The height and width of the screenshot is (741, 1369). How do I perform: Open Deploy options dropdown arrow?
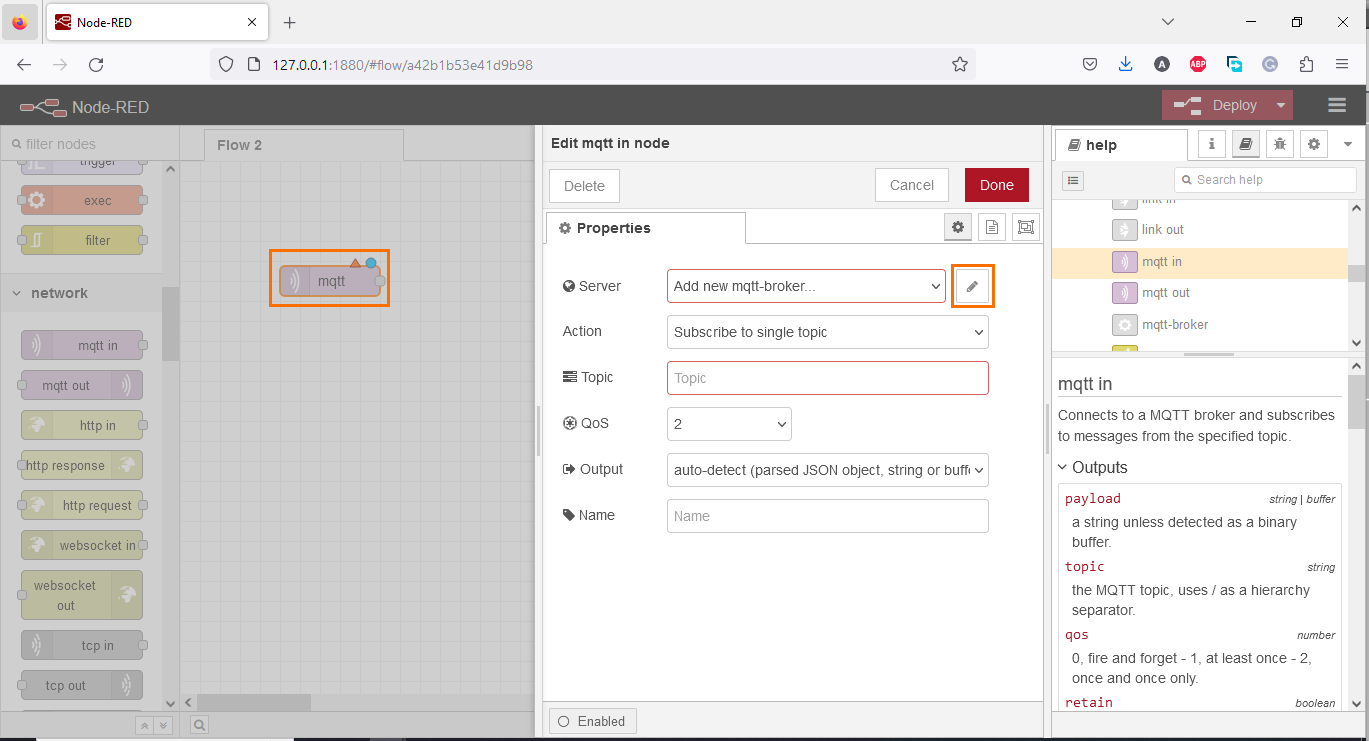tap(1281, 105)
